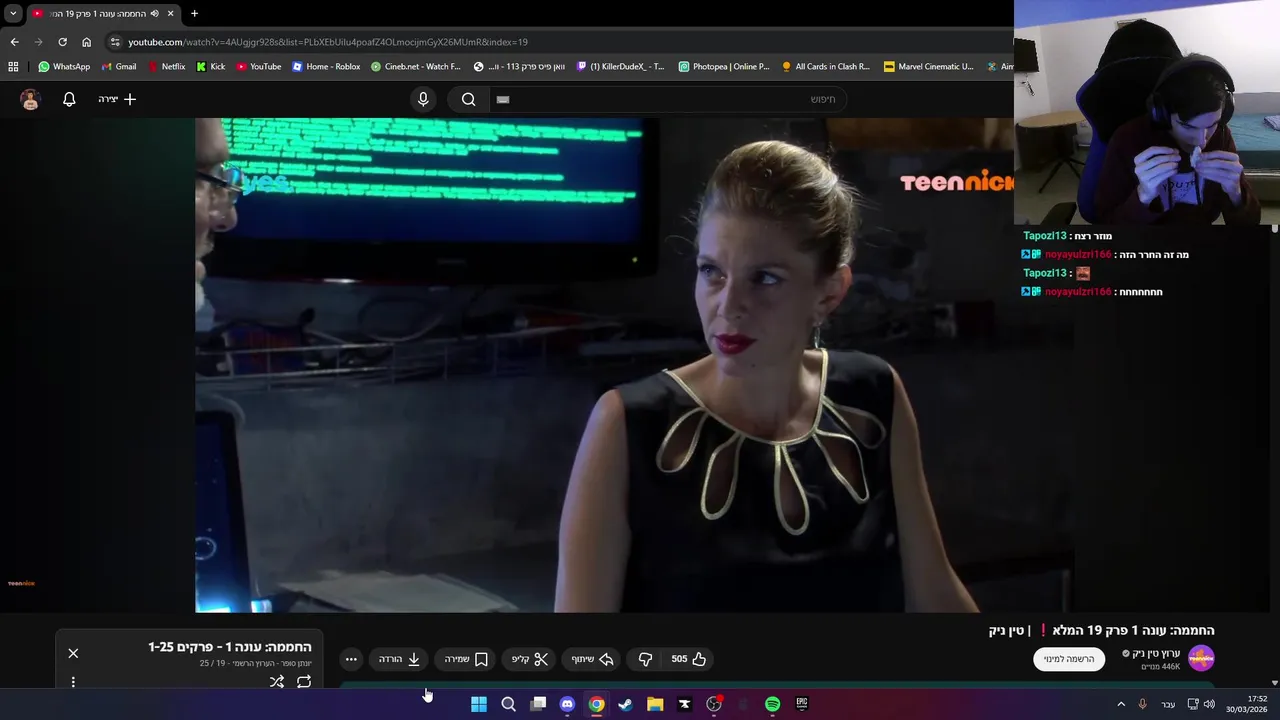The image size is (1280, 720).
Task: Open the YouTube account avatar menu
Action: point(30,99)
